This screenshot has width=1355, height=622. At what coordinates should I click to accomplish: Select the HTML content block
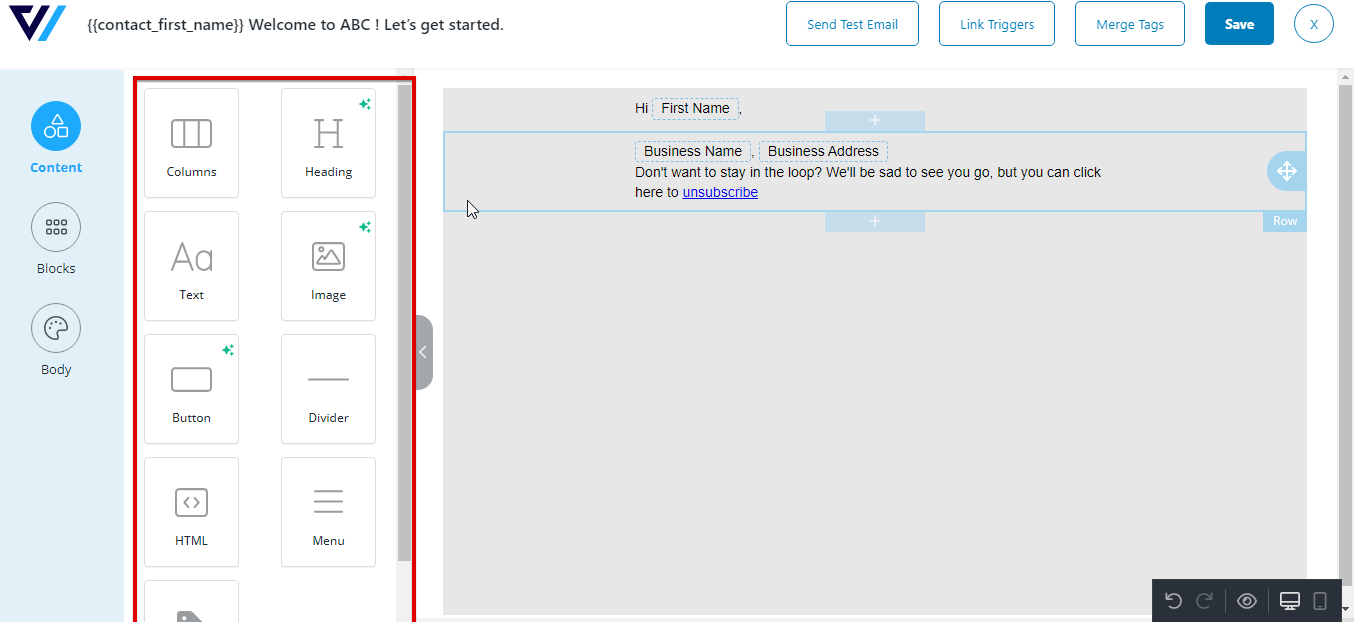tap(191, 512)
